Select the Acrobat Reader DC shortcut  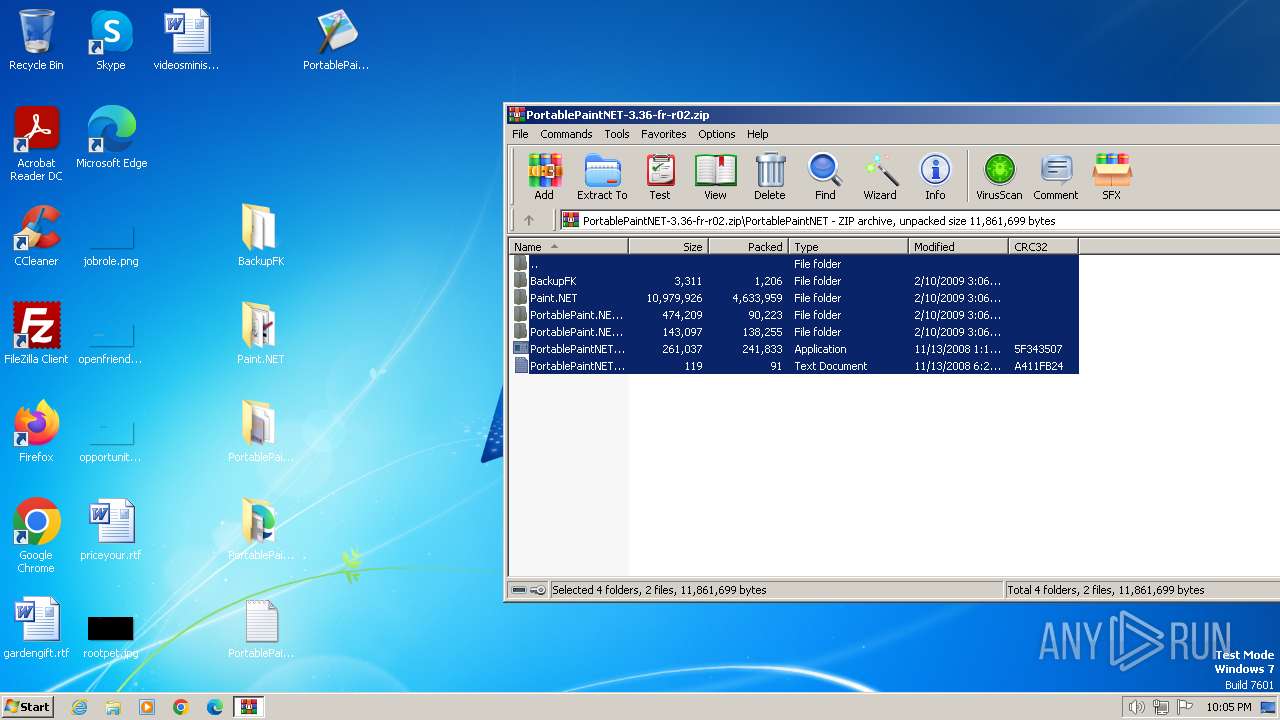click(x=36, y=144)
